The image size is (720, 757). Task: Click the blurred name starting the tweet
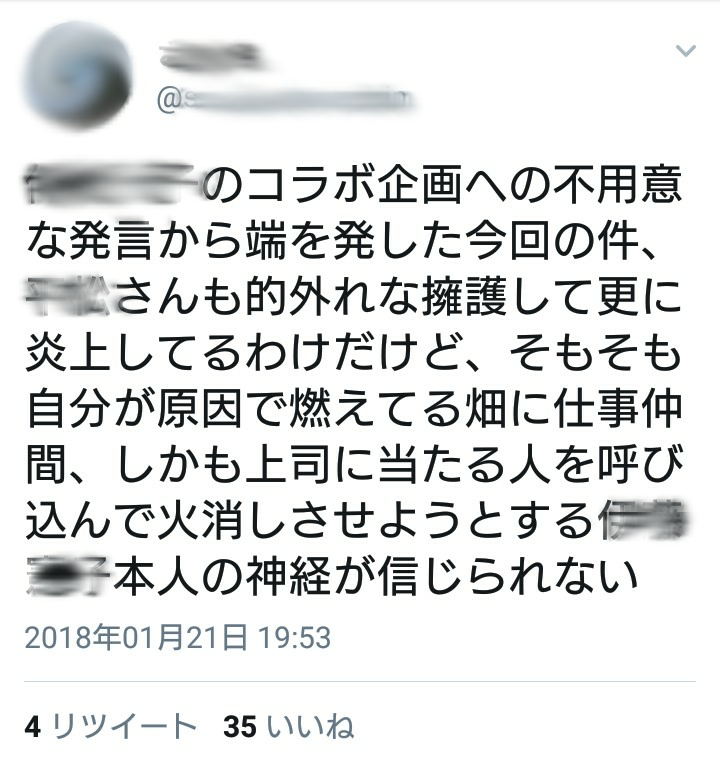point(113,183)
